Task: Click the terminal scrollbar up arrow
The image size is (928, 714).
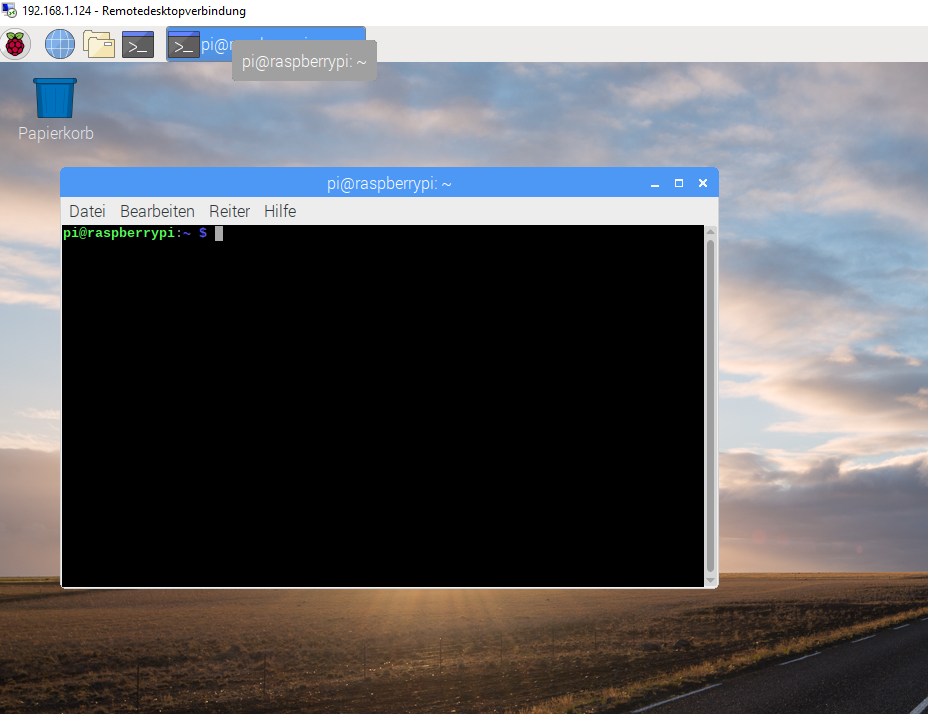Action: [711, 232]
